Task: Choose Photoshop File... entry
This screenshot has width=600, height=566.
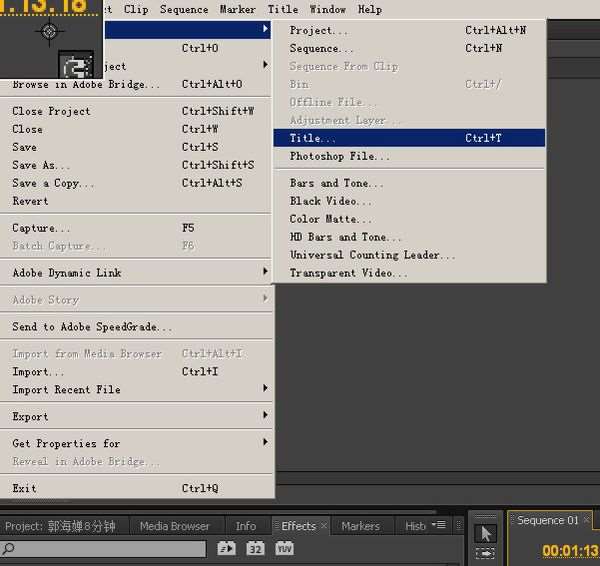Action: pyautogui.click(x=409, y=156)
